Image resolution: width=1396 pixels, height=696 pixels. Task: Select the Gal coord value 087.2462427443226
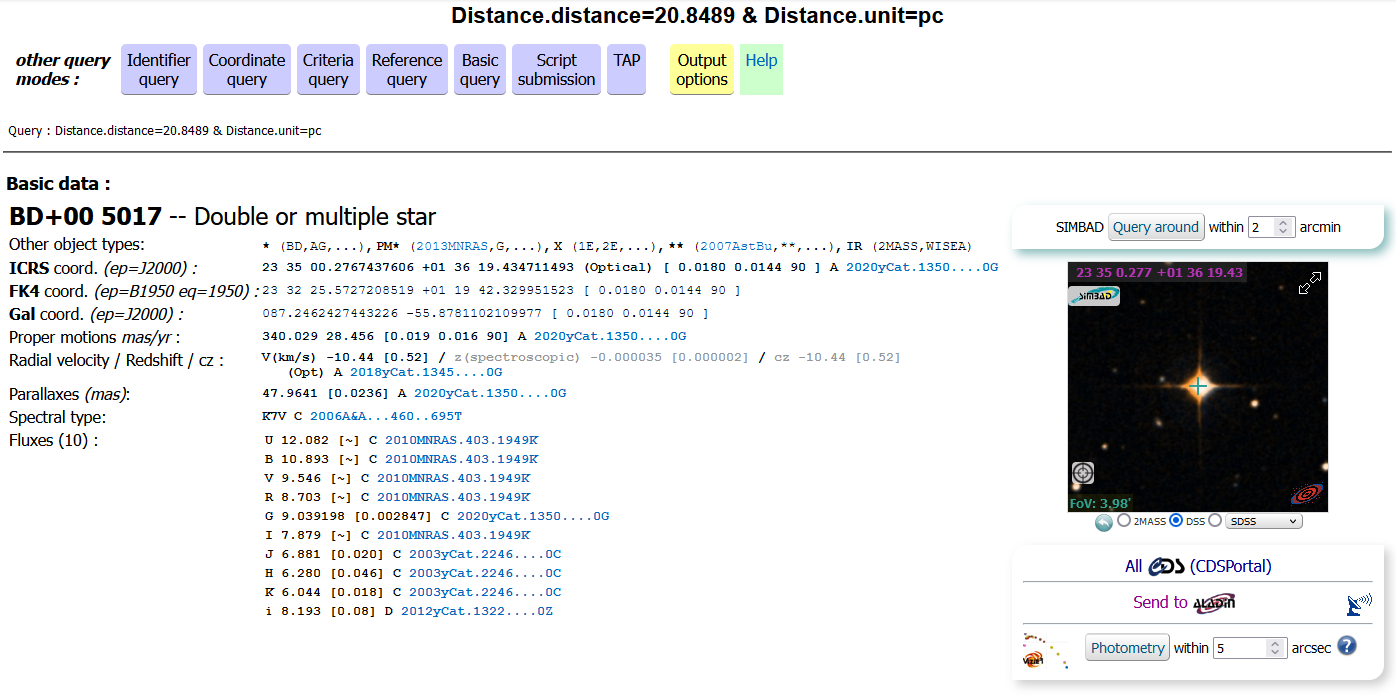point(328,313)
